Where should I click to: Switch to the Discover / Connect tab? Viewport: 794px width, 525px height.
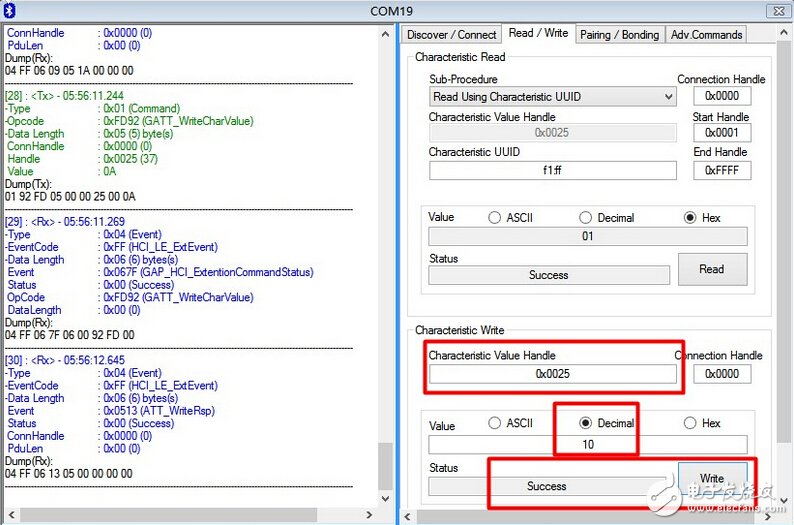(x=450, y=34)
